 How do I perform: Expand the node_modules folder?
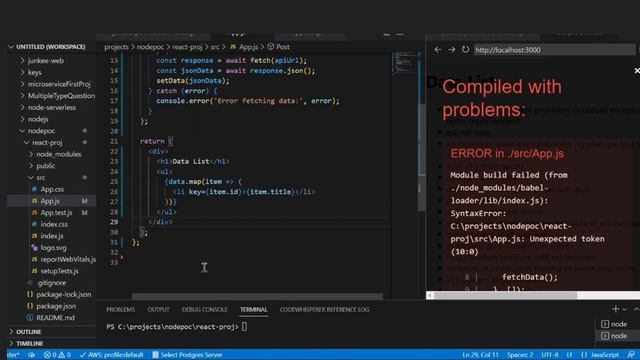[x=58, y=154]
